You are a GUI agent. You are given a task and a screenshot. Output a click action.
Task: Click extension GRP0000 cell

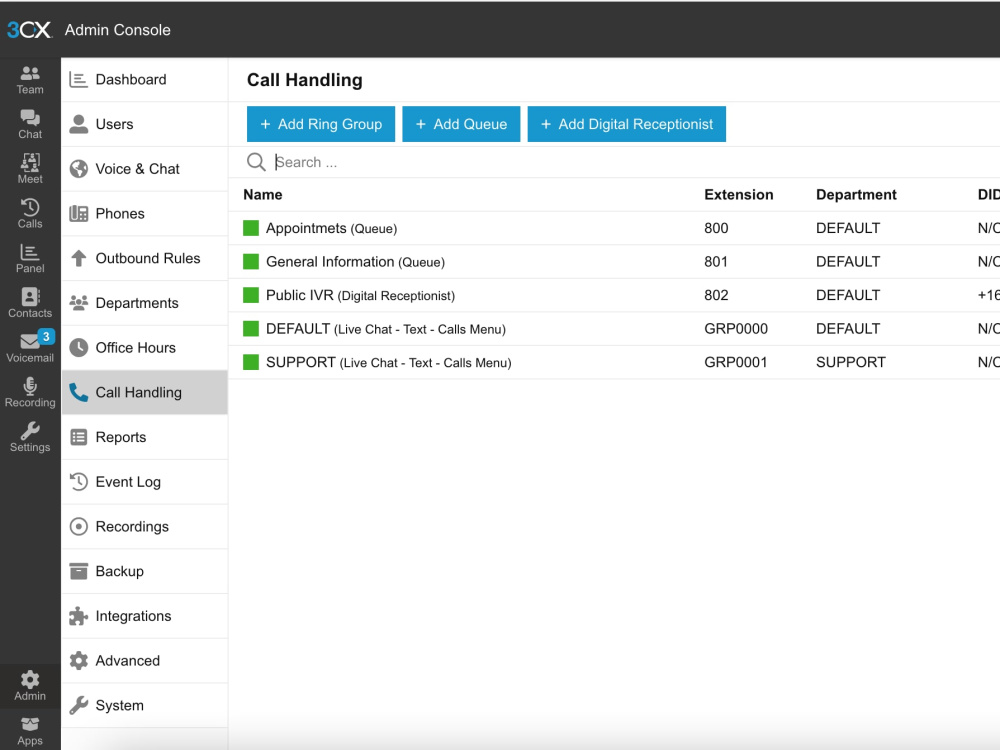point(736,329)
